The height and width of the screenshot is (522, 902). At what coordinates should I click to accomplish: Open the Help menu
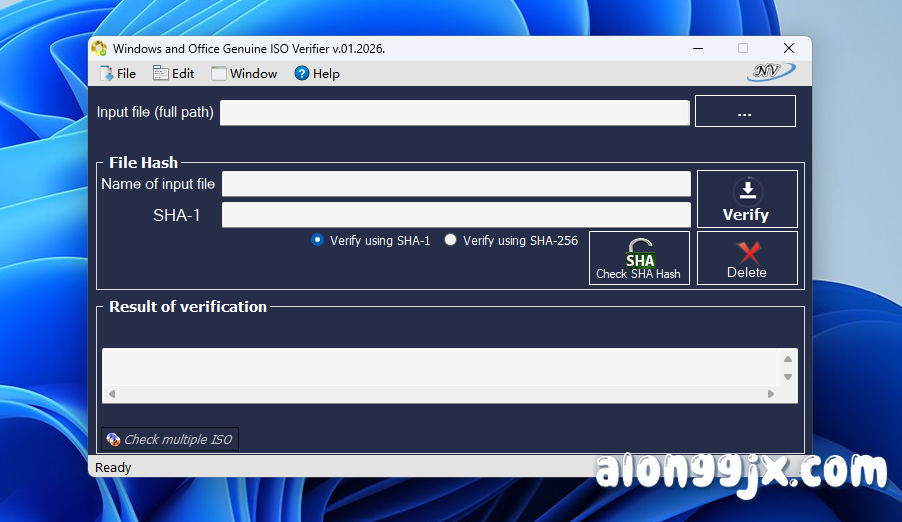click(x=317, y=74)
